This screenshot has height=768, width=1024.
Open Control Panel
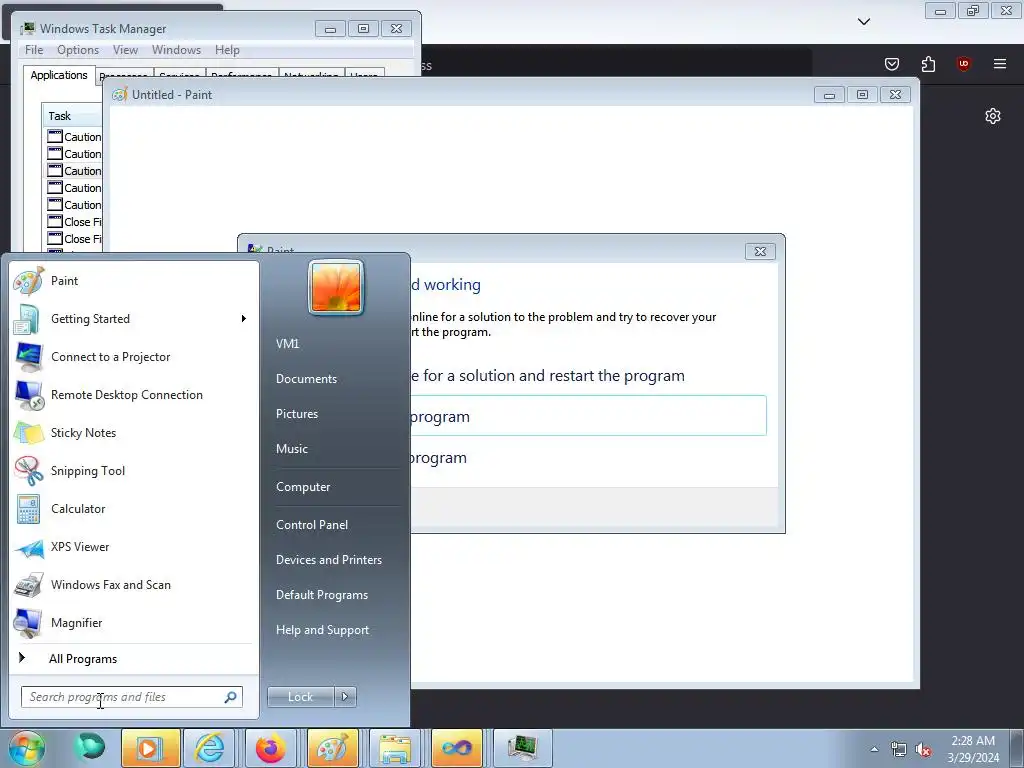point(312,524)
